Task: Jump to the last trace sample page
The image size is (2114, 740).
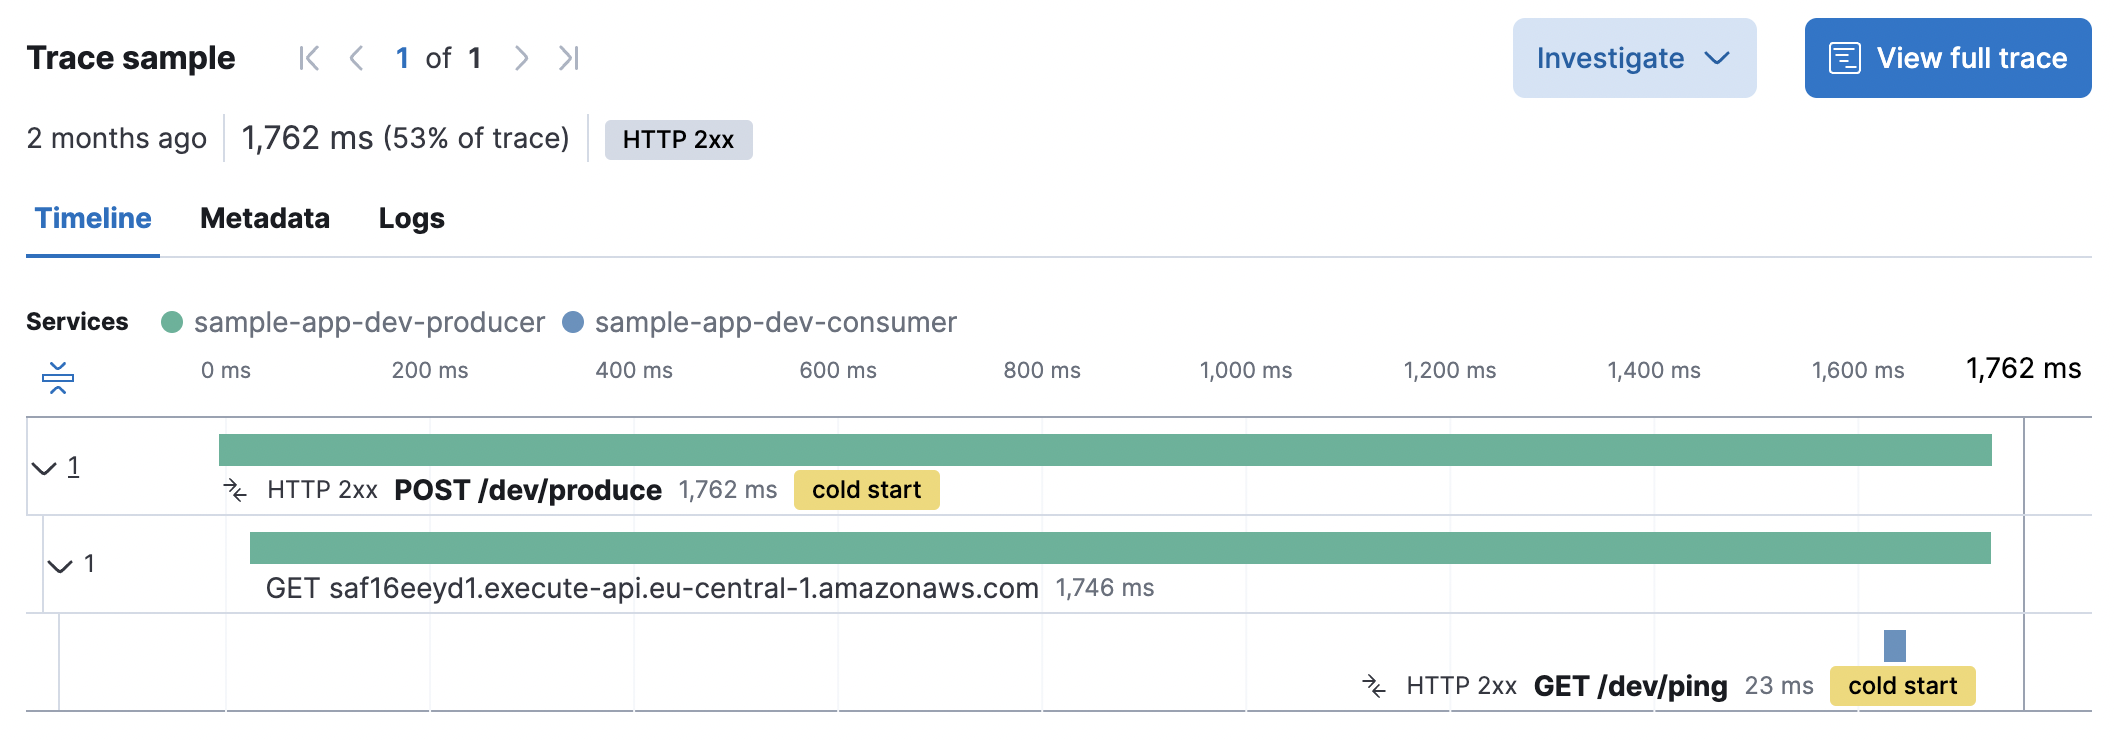Action: click(569, 57)
